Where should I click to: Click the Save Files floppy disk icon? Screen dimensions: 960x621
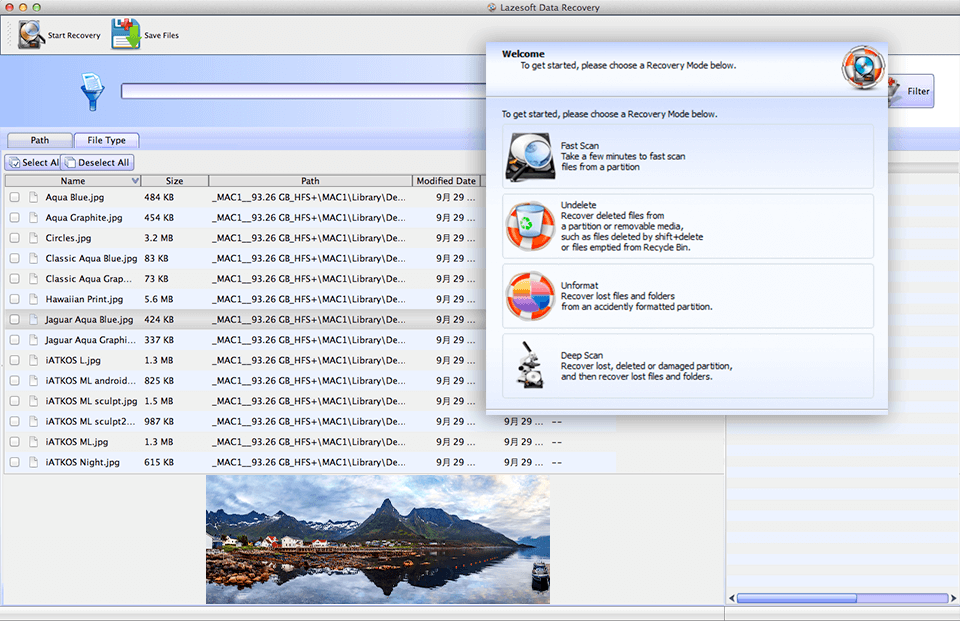coord(126,34)
